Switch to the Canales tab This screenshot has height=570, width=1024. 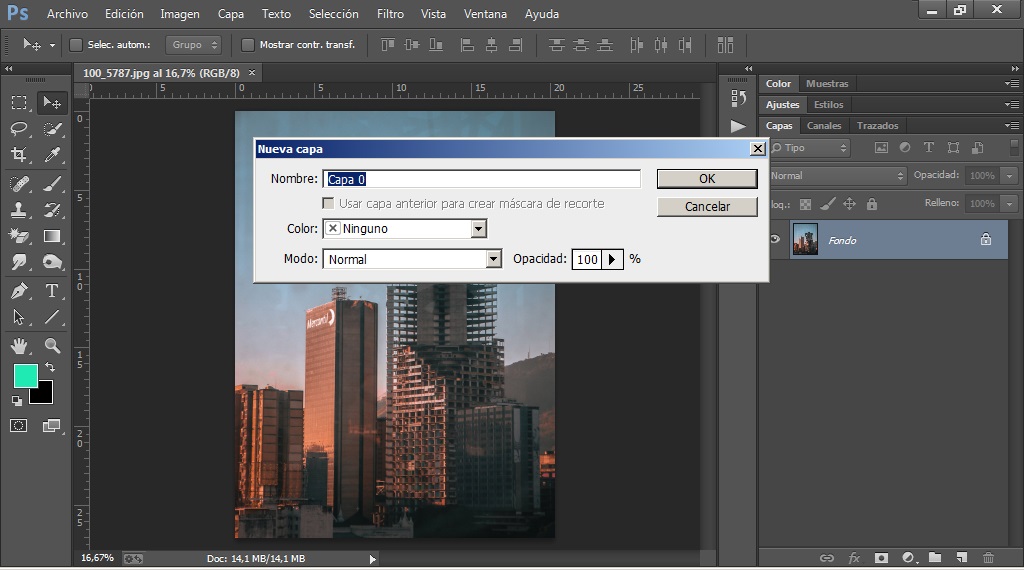click(x=824, y=125)
